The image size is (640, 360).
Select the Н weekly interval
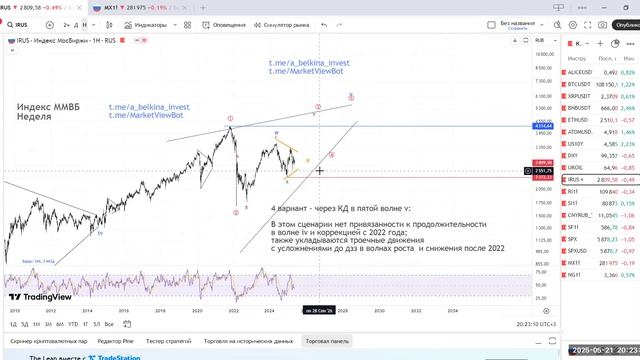pyautogui.click(x=84, y=25)
